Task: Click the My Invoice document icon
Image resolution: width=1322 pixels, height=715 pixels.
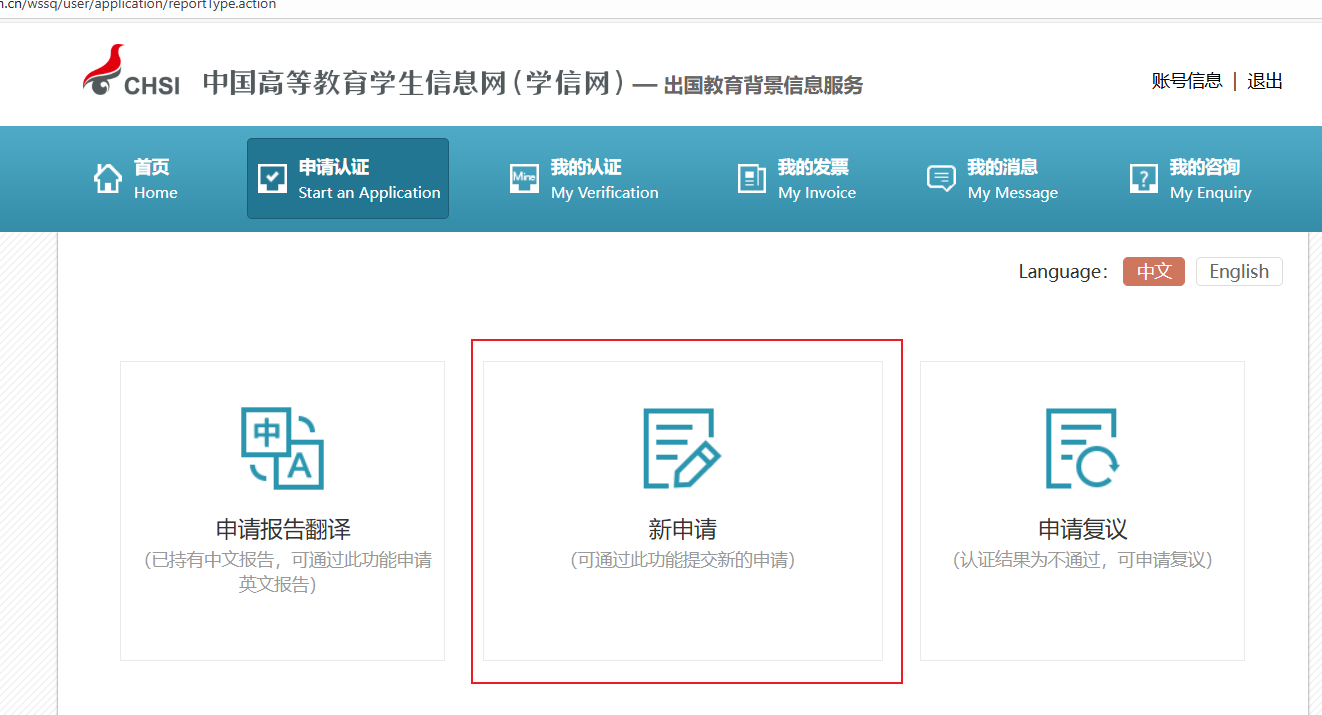Action: (751, 178)
